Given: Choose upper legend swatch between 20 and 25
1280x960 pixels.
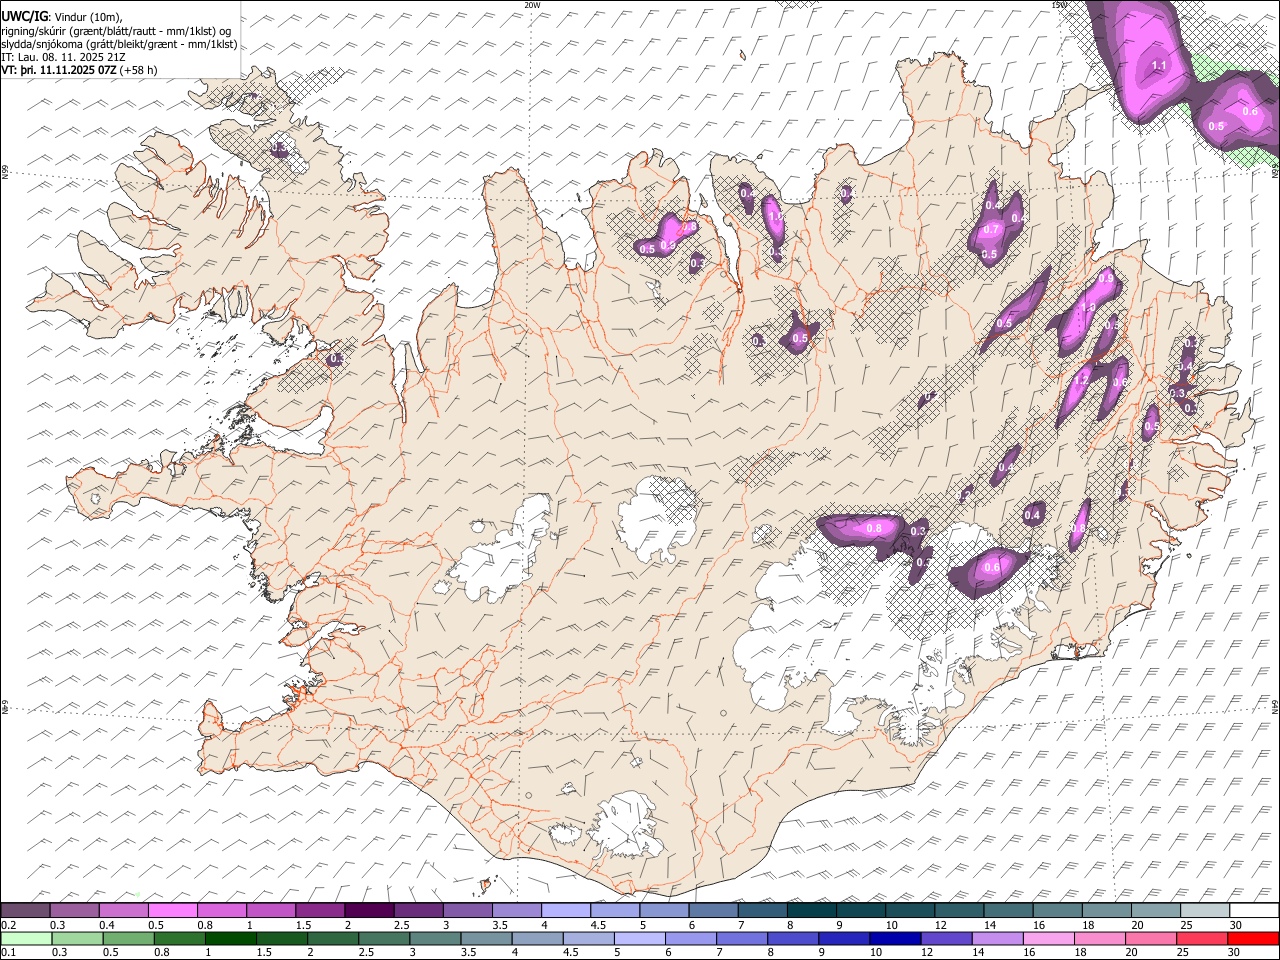Looking at the screenshot, I should [x=1154, y=911].
